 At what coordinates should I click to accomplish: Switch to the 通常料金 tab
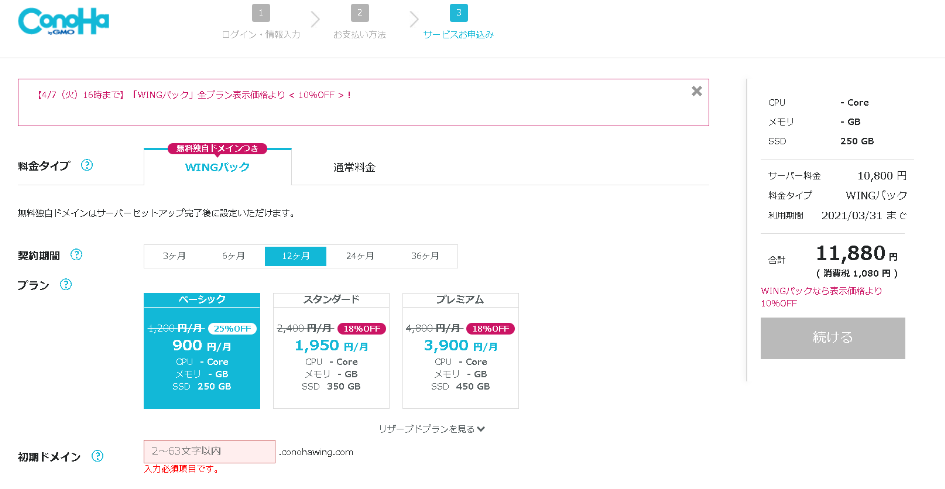pyautogui.click(x=354, y=168)
